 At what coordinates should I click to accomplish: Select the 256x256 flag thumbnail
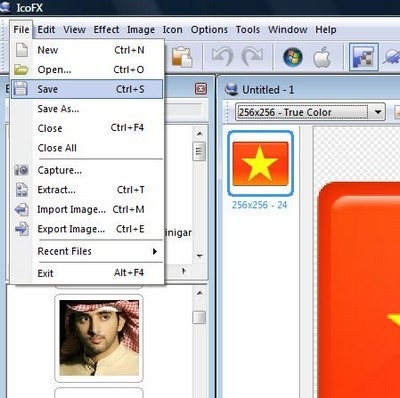[x=260, y=163]
